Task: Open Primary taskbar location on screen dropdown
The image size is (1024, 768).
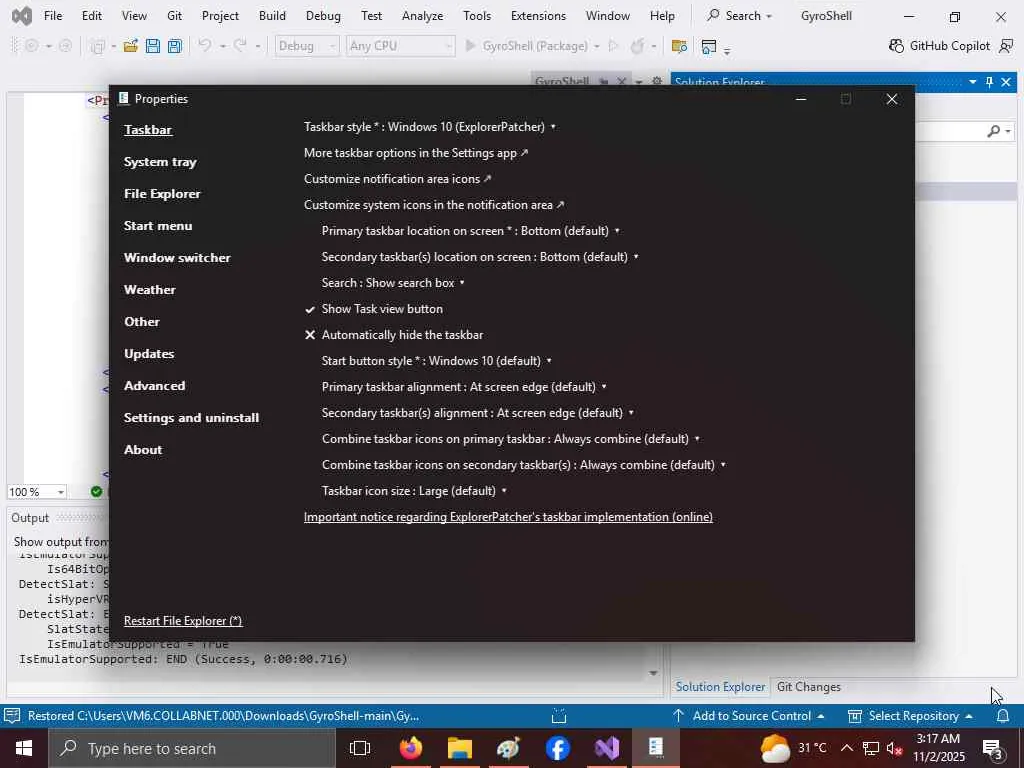Action: pos(471,231)
